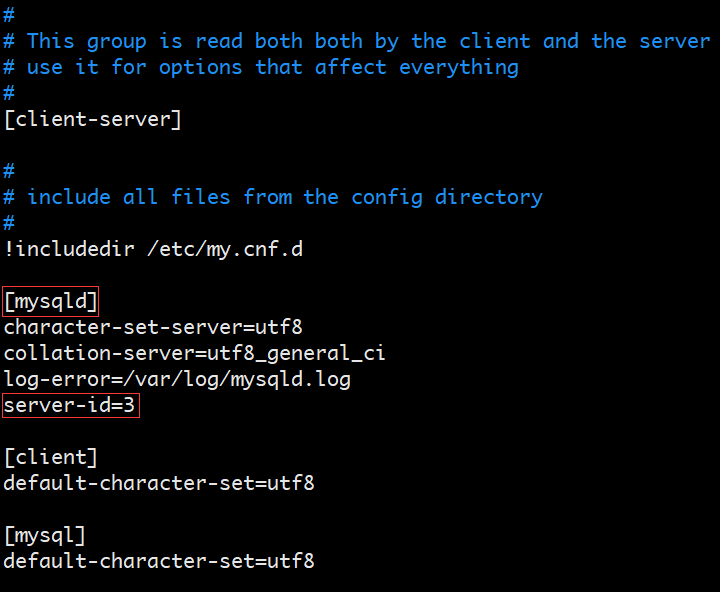Image resolution: width=720 pixels, height=592 pixels.
Task: Click the [mysqld] section header
Action: tap(51, 302)
